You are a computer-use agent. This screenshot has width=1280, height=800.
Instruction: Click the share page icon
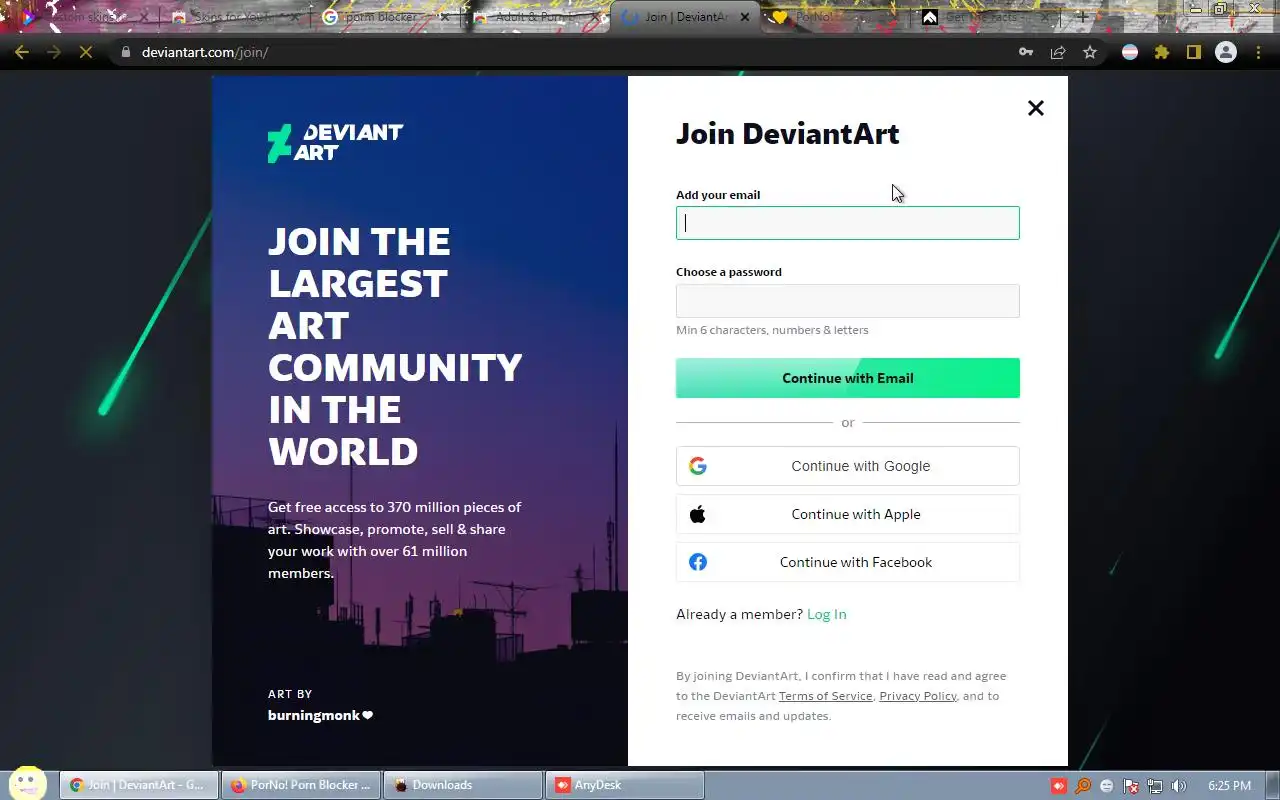[1058, 52]
